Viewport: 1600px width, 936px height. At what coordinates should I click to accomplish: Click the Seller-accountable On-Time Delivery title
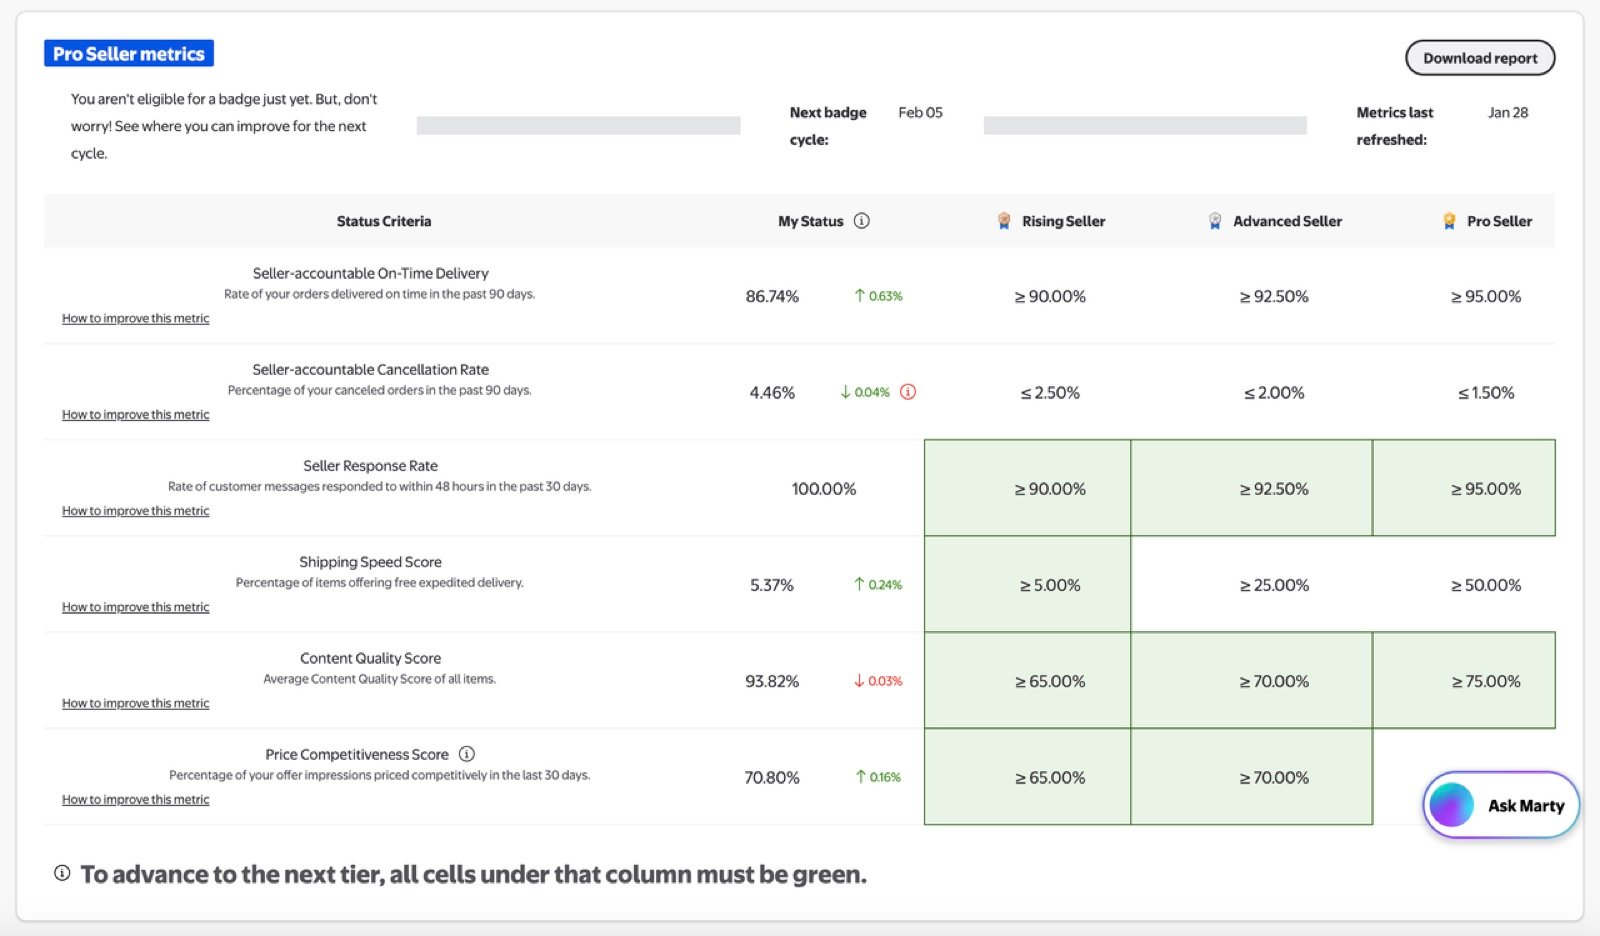click(x=371, y=273)
